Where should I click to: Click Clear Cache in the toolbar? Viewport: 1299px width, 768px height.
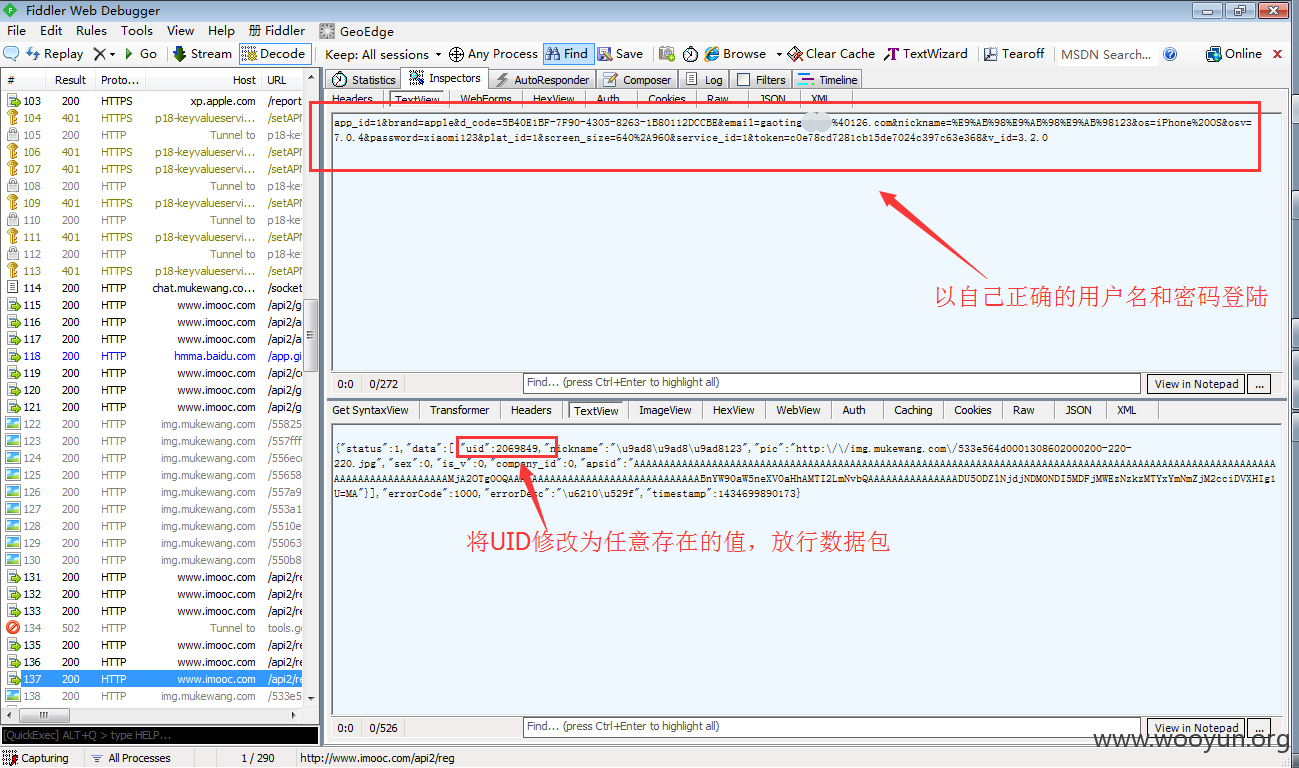[x=832, y=54]
